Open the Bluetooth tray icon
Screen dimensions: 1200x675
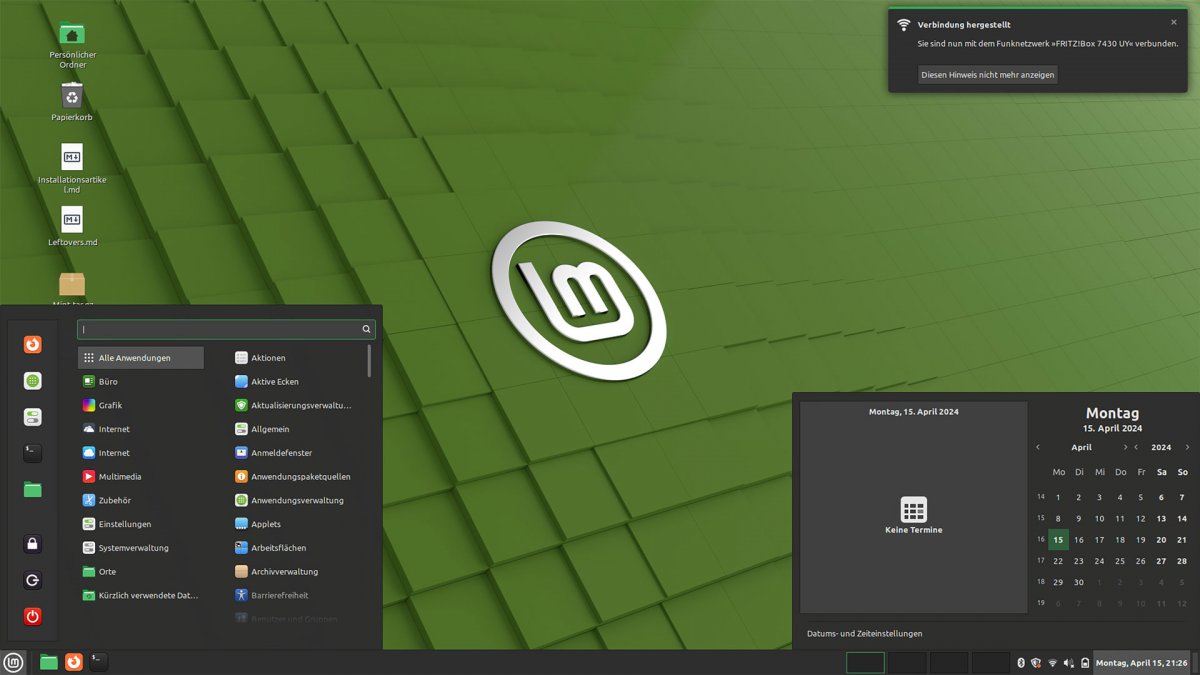[x=1021, y=663]
